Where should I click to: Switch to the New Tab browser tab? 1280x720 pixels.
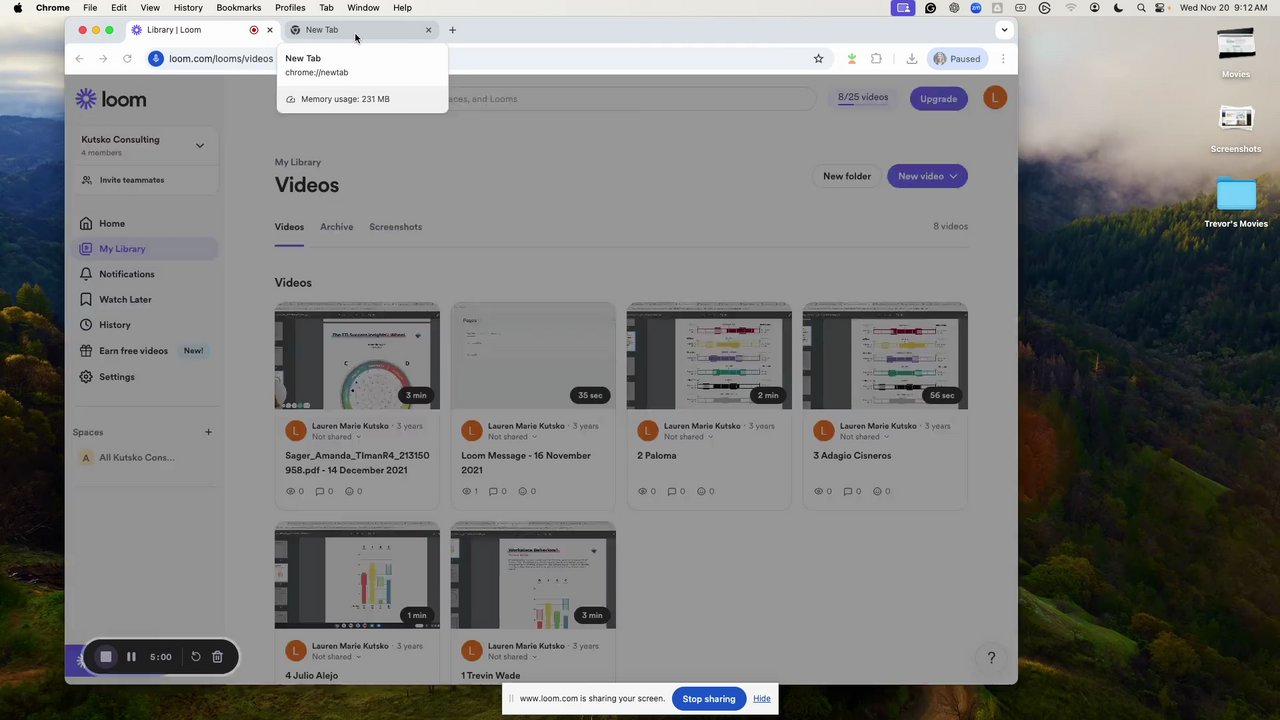click(362, 30)
